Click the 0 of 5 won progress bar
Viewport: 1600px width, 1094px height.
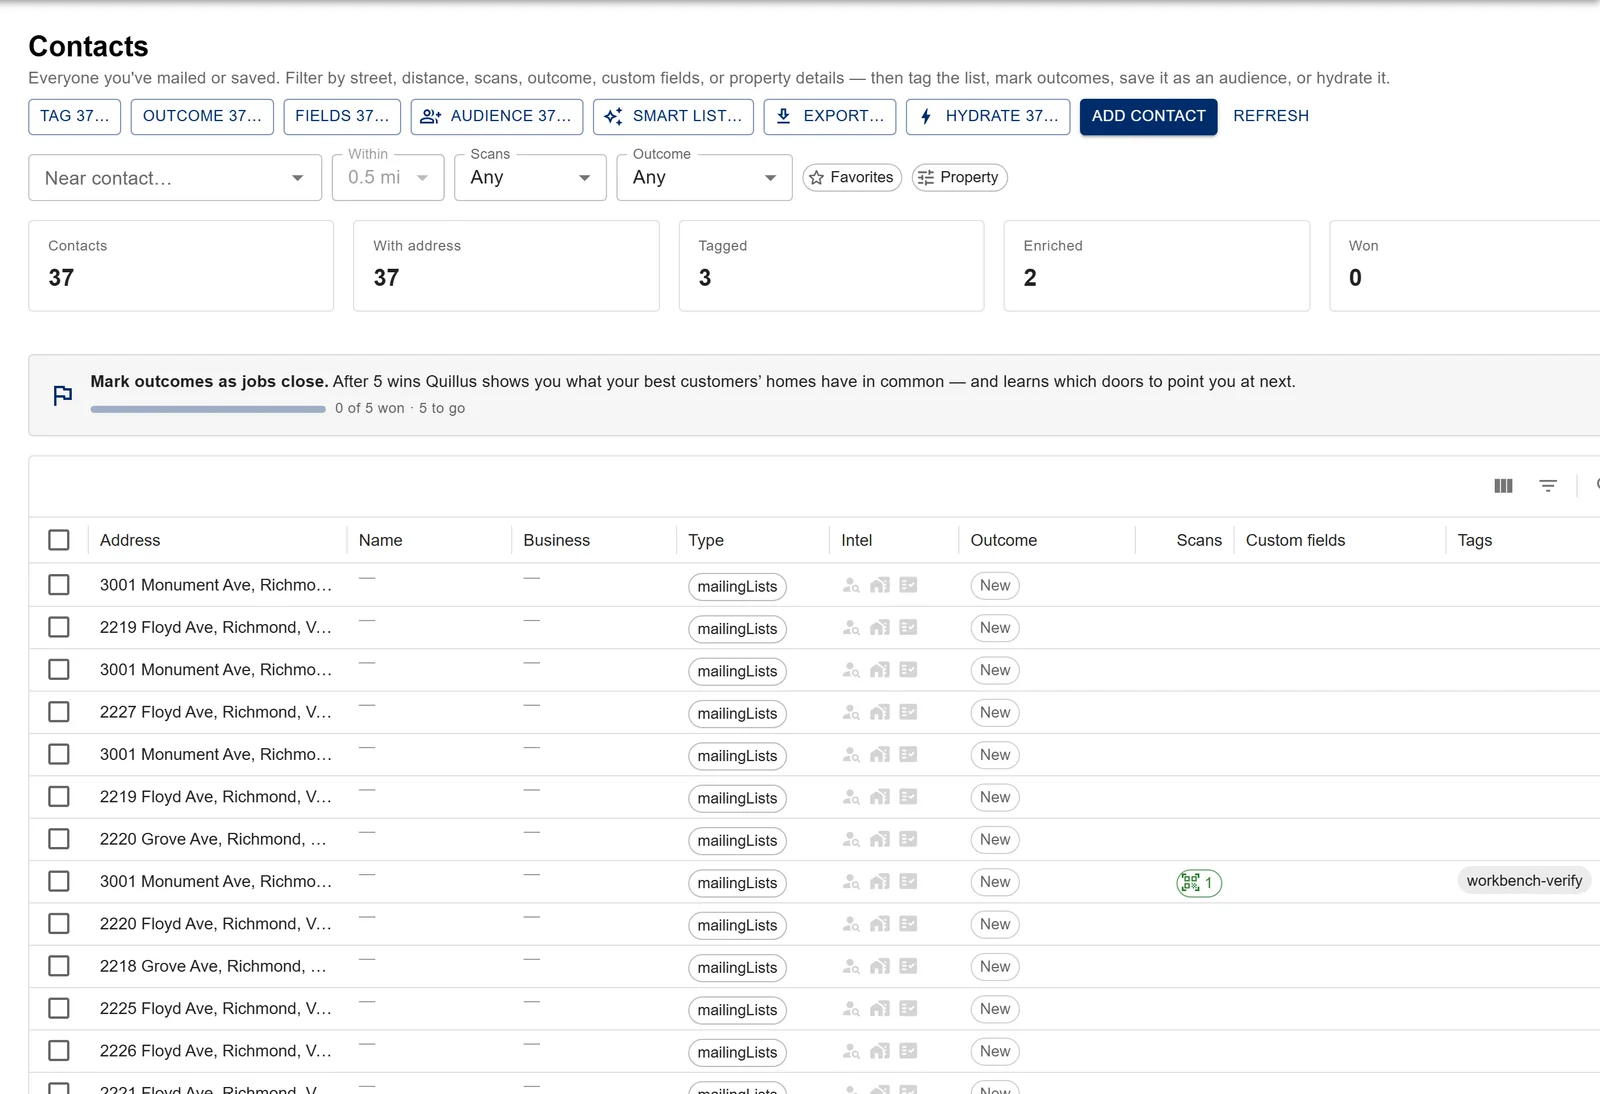coord(208,409)
